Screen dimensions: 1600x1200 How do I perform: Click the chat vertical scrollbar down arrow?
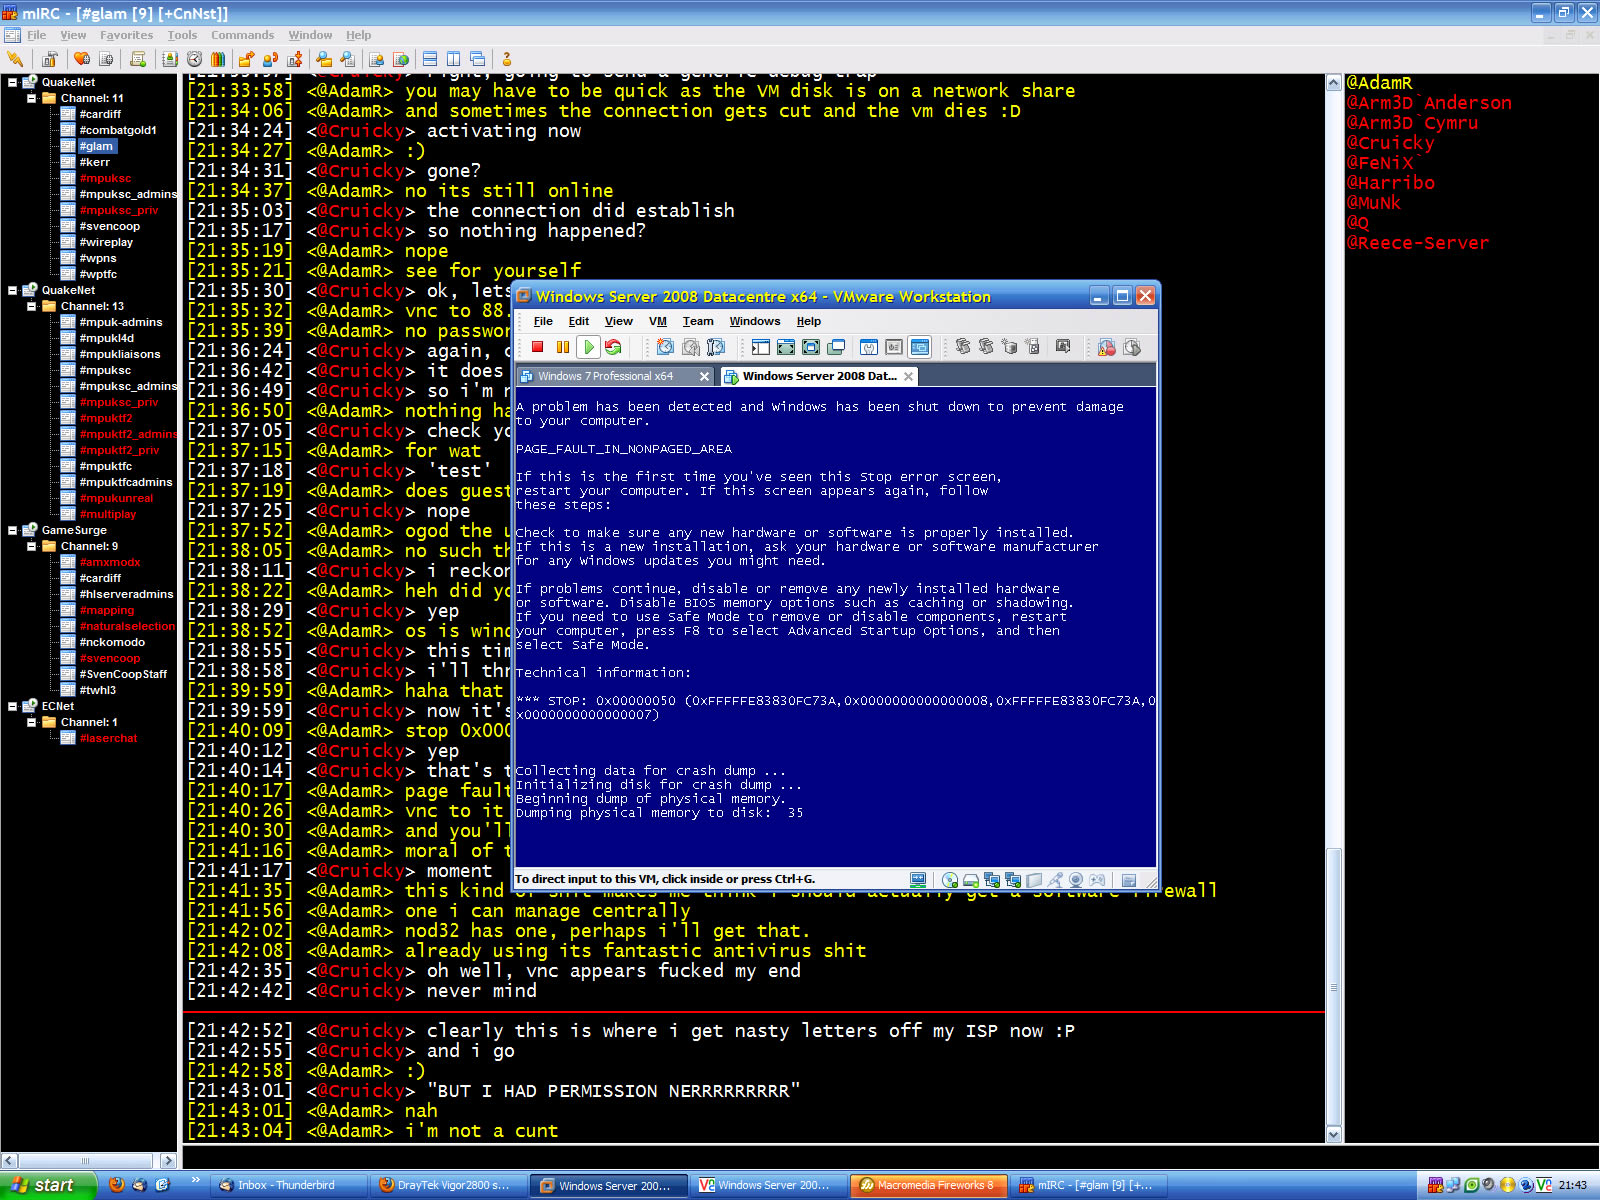pos(1333,1135)
